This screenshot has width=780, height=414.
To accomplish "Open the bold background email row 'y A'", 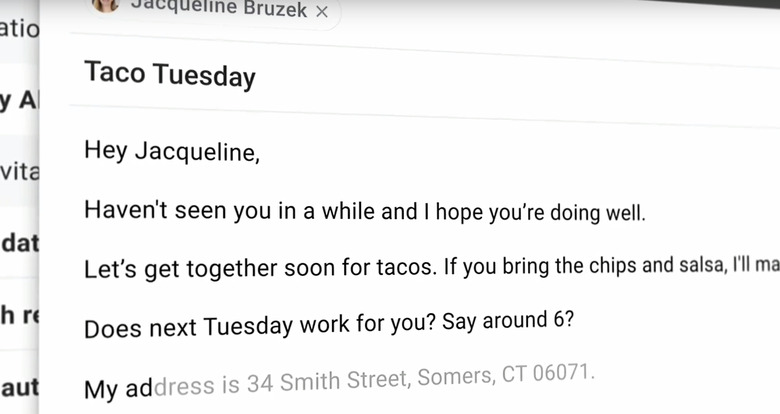I will click(x=19, y=99).
